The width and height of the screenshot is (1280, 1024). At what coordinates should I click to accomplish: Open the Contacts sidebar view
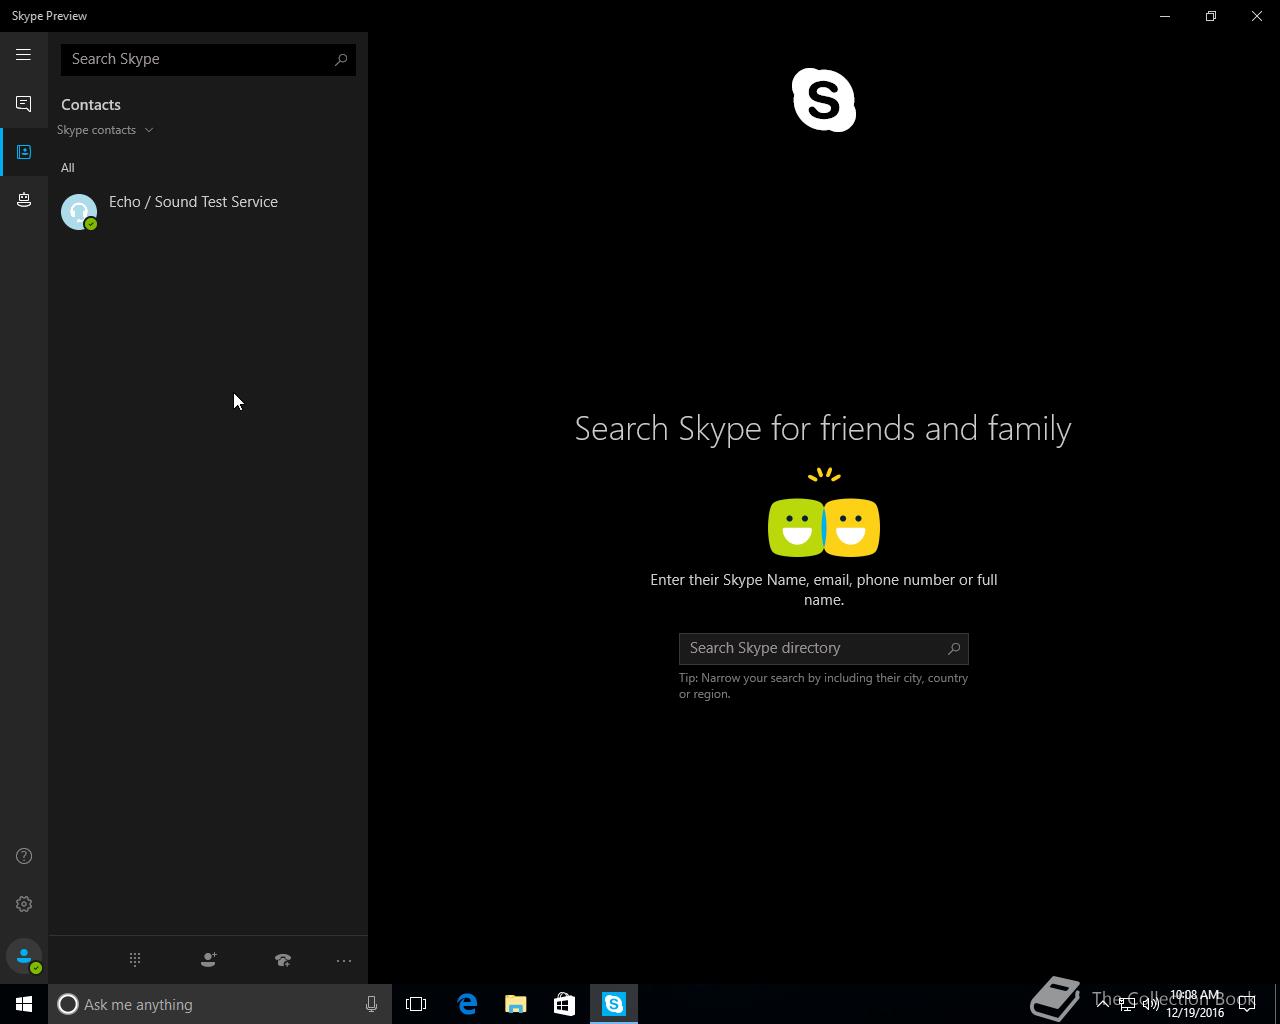[x=24, y=152]
